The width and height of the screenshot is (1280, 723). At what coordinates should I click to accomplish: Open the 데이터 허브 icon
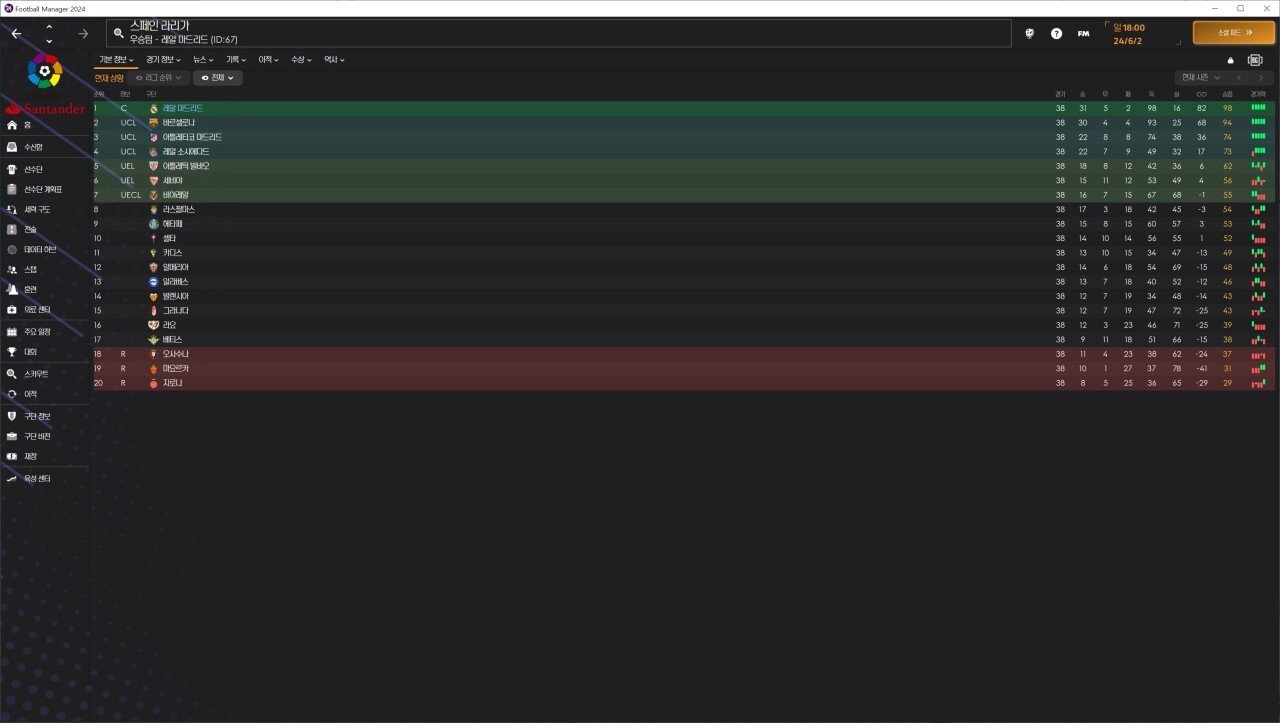[x=12, y=249]
